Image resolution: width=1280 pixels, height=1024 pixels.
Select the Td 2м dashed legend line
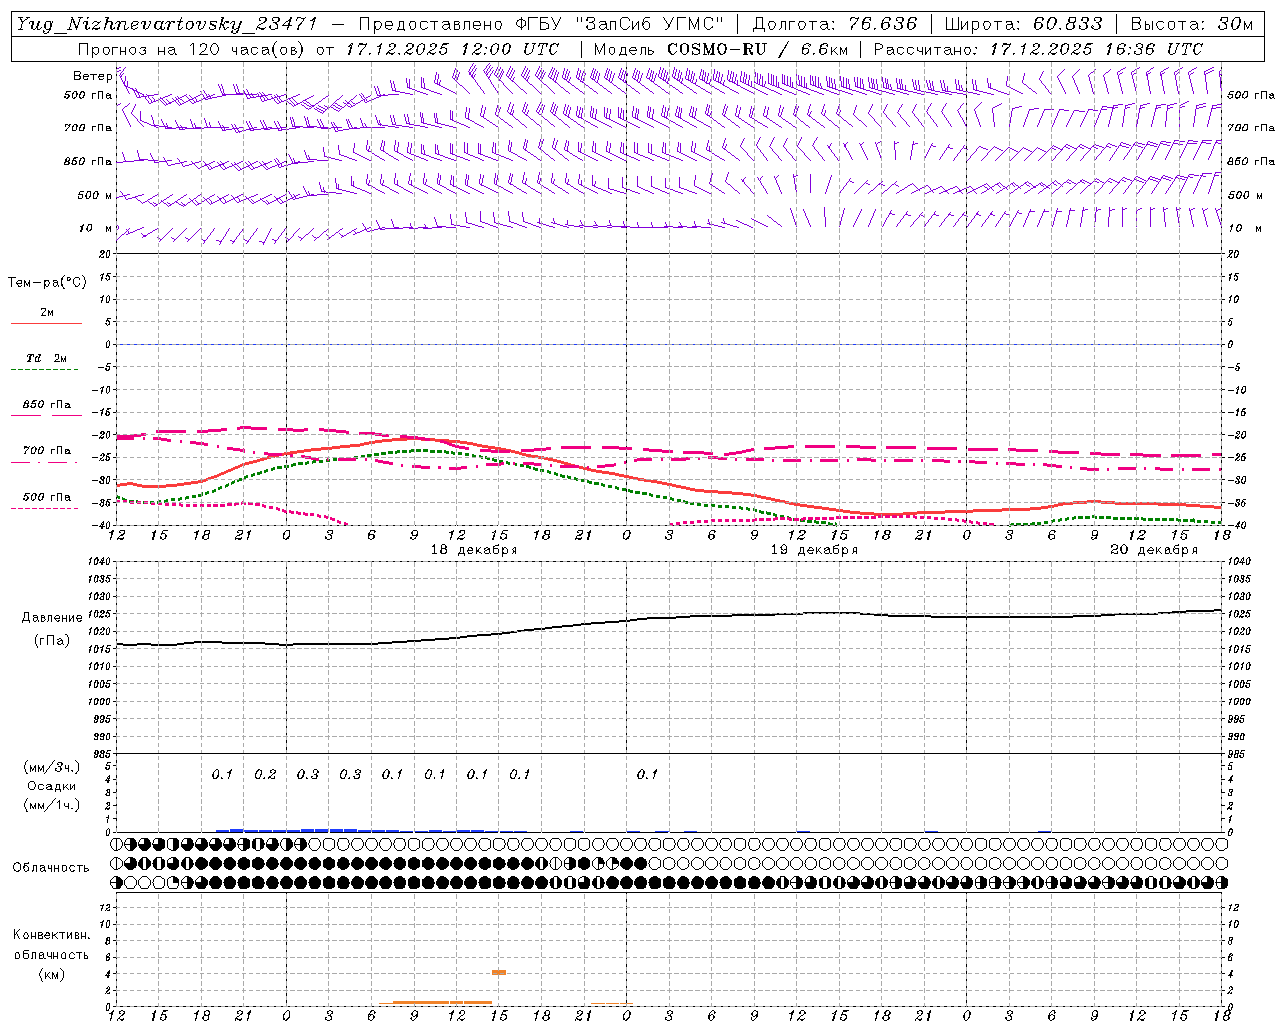[46, 369]
